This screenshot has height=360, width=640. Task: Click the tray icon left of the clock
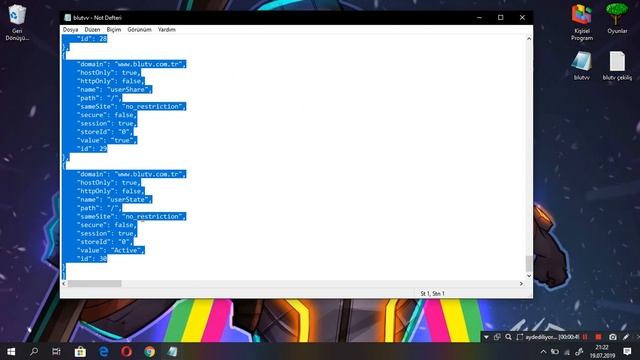(579, 352)
